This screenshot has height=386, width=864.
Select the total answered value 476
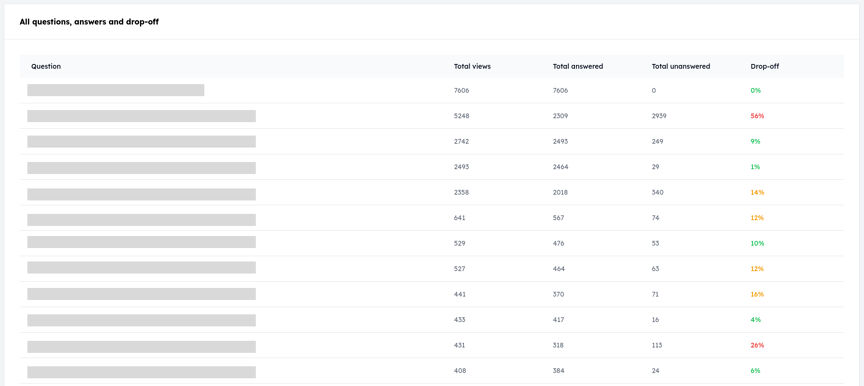pos(559,243)
